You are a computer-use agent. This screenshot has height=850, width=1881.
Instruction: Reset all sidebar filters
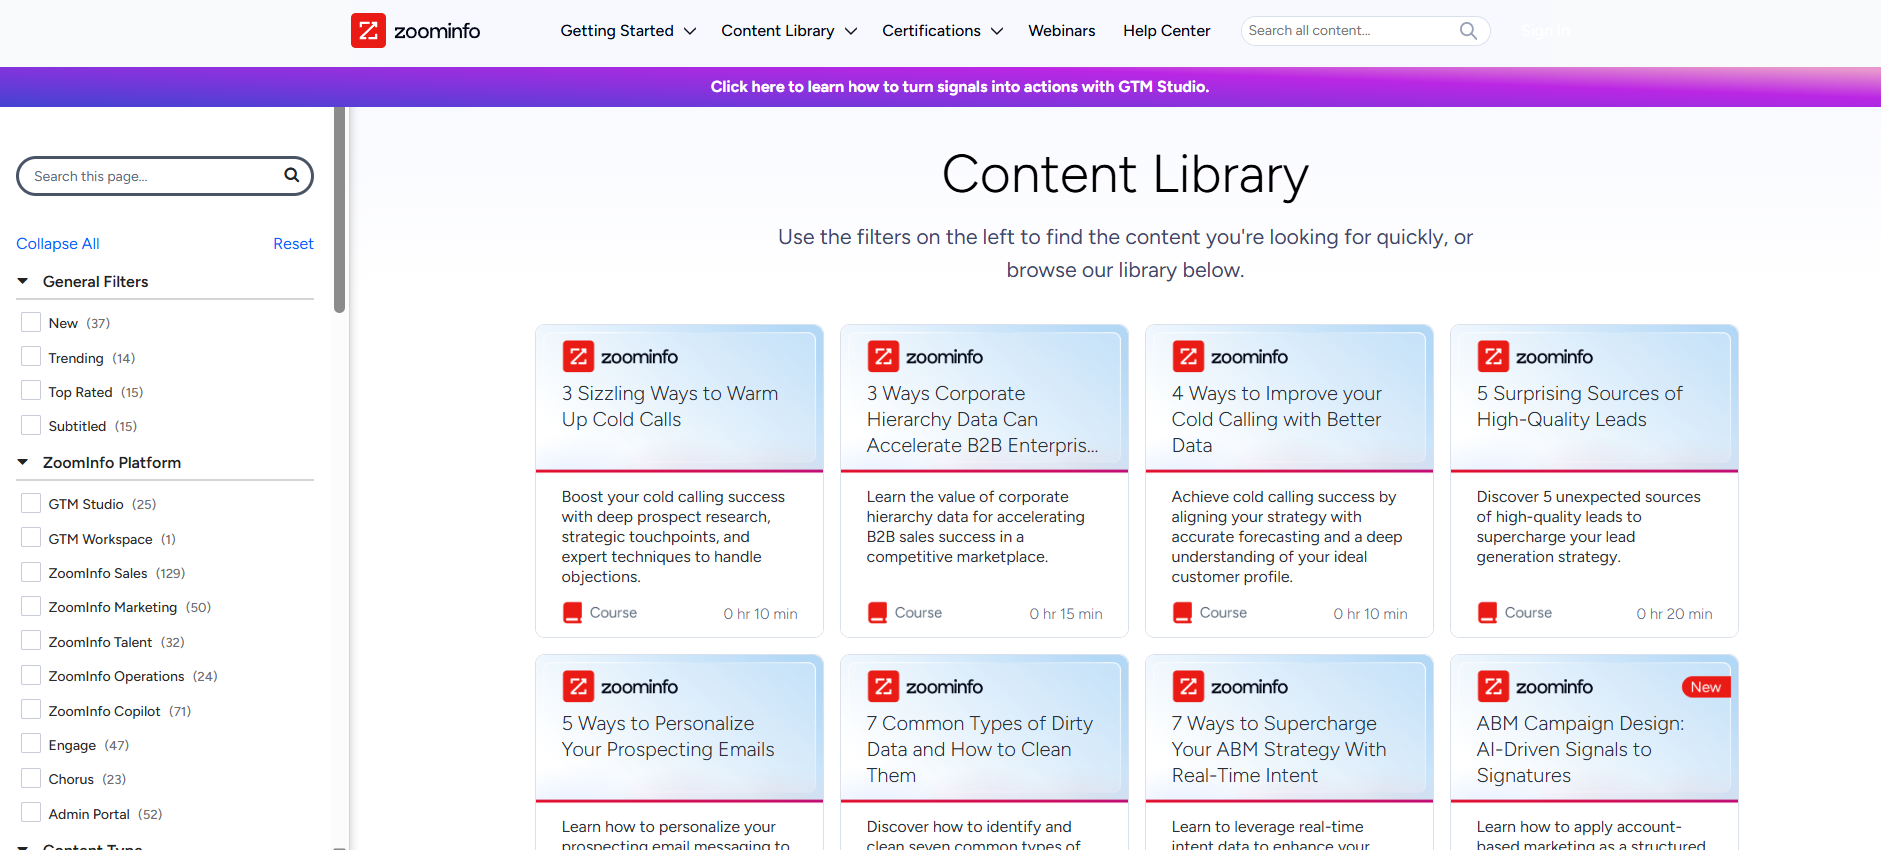(x=293, y=244)
